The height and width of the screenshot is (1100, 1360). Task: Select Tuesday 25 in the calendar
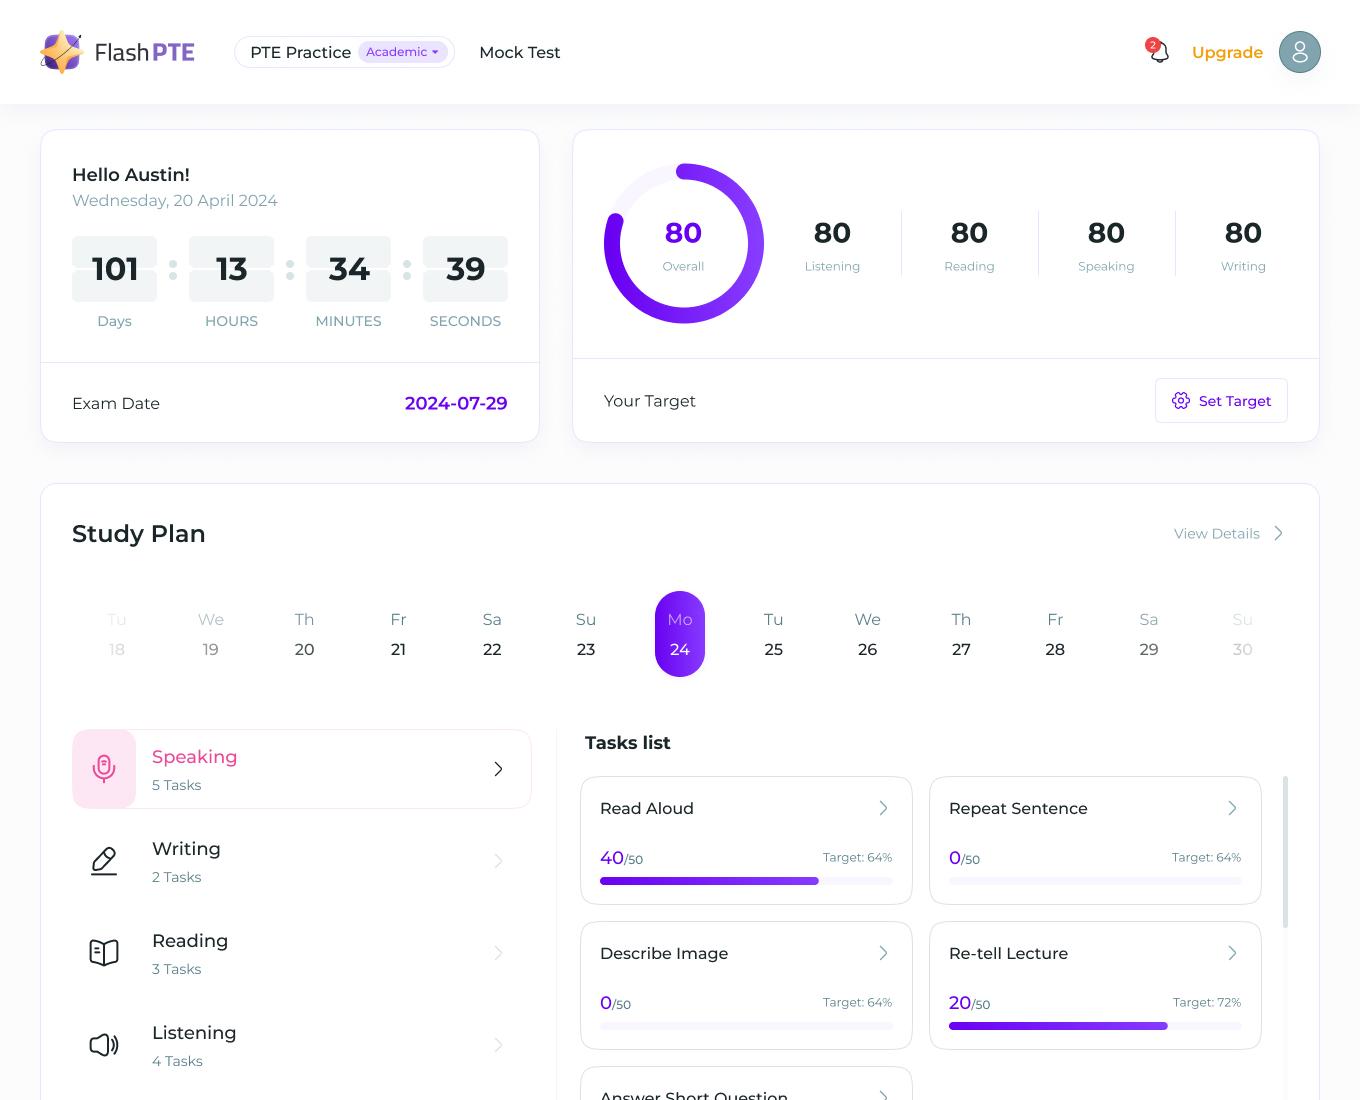(773, 634)
